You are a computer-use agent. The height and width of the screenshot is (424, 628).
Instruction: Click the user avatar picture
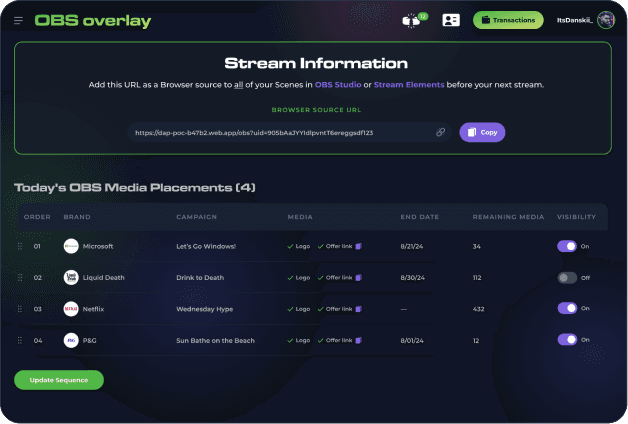click(606, 20)
